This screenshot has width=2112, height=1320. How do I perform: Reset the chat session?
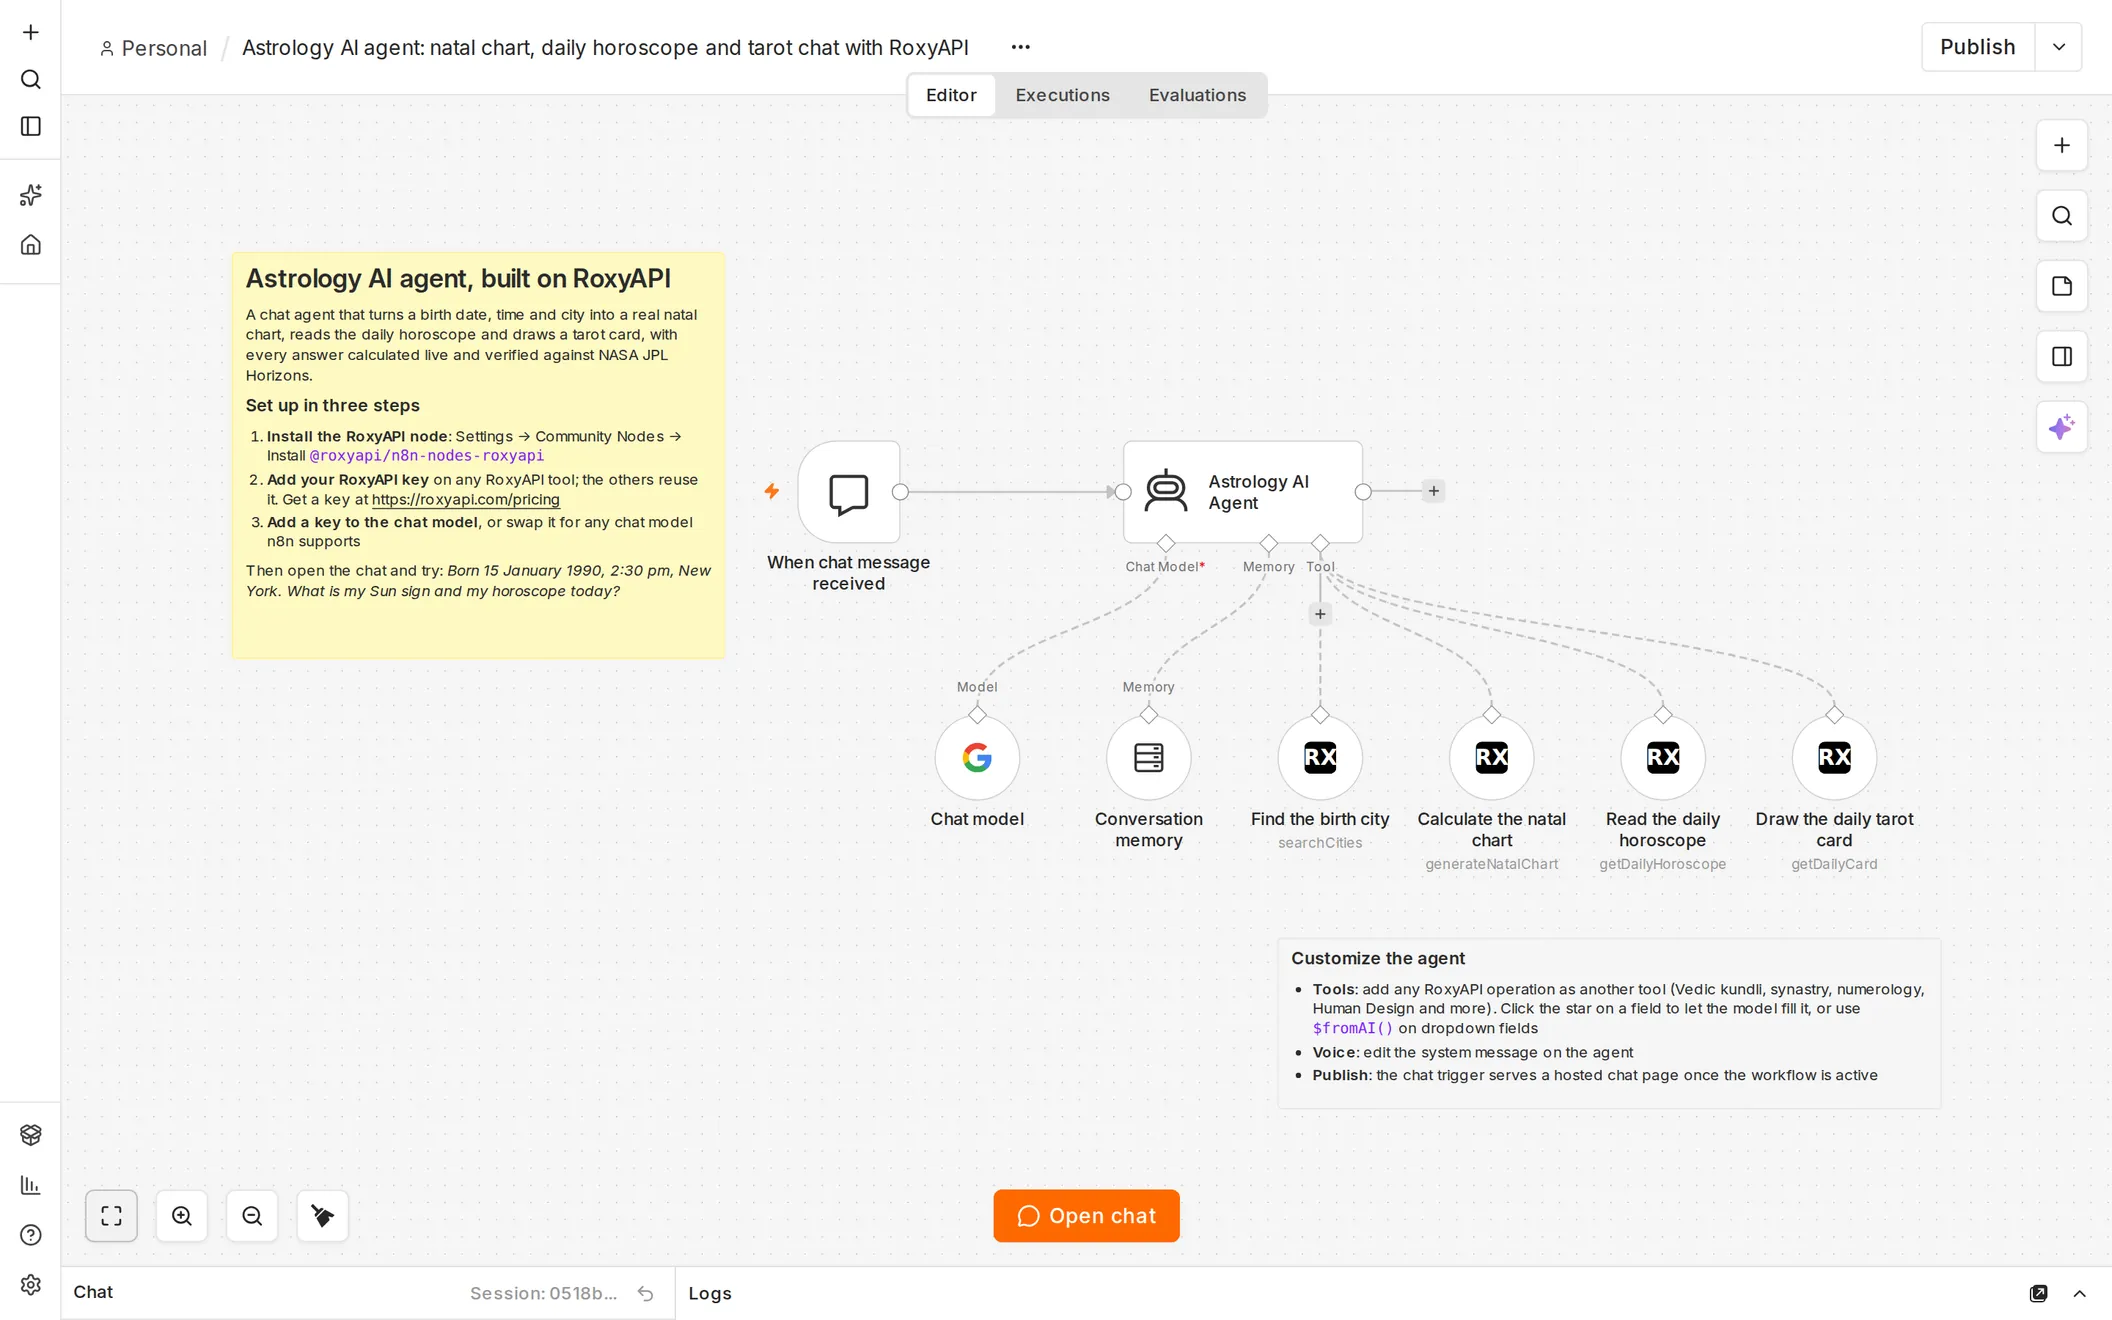click(x=646, y=1294)
